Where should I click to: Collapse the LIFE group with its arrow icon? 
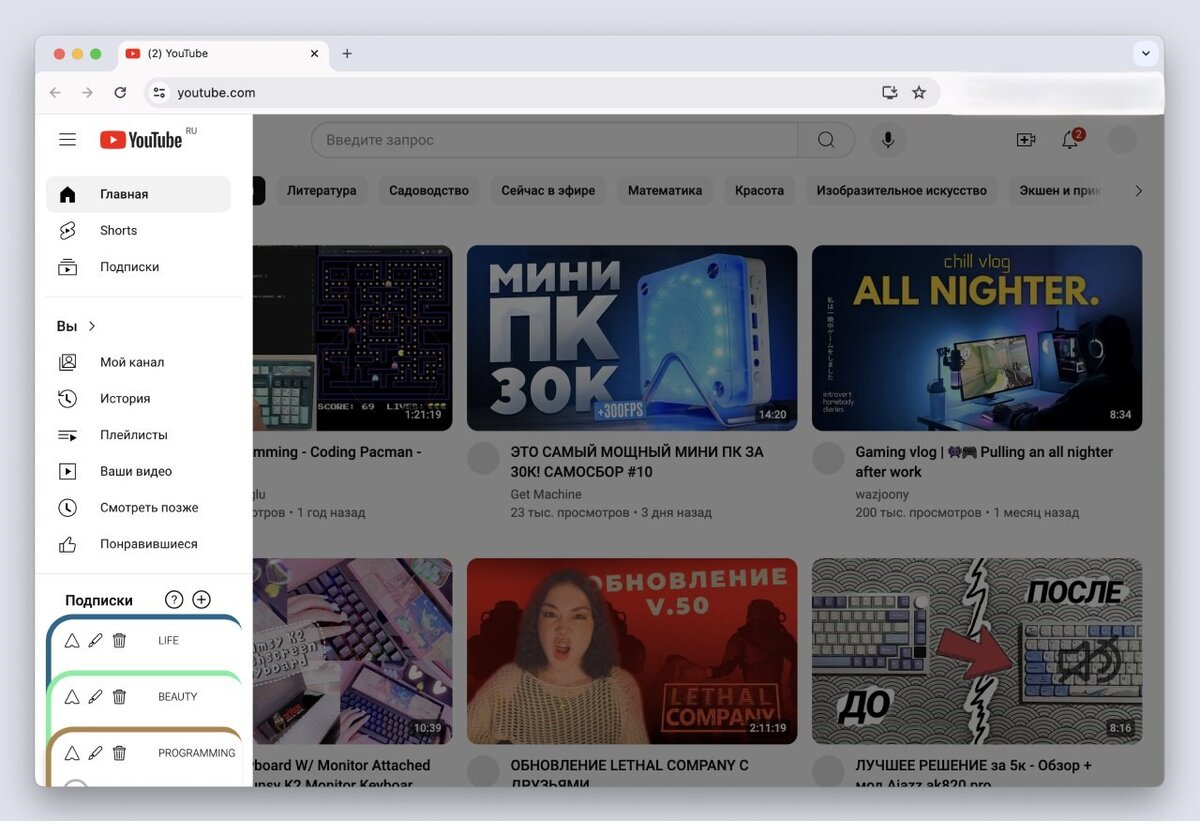72,641
